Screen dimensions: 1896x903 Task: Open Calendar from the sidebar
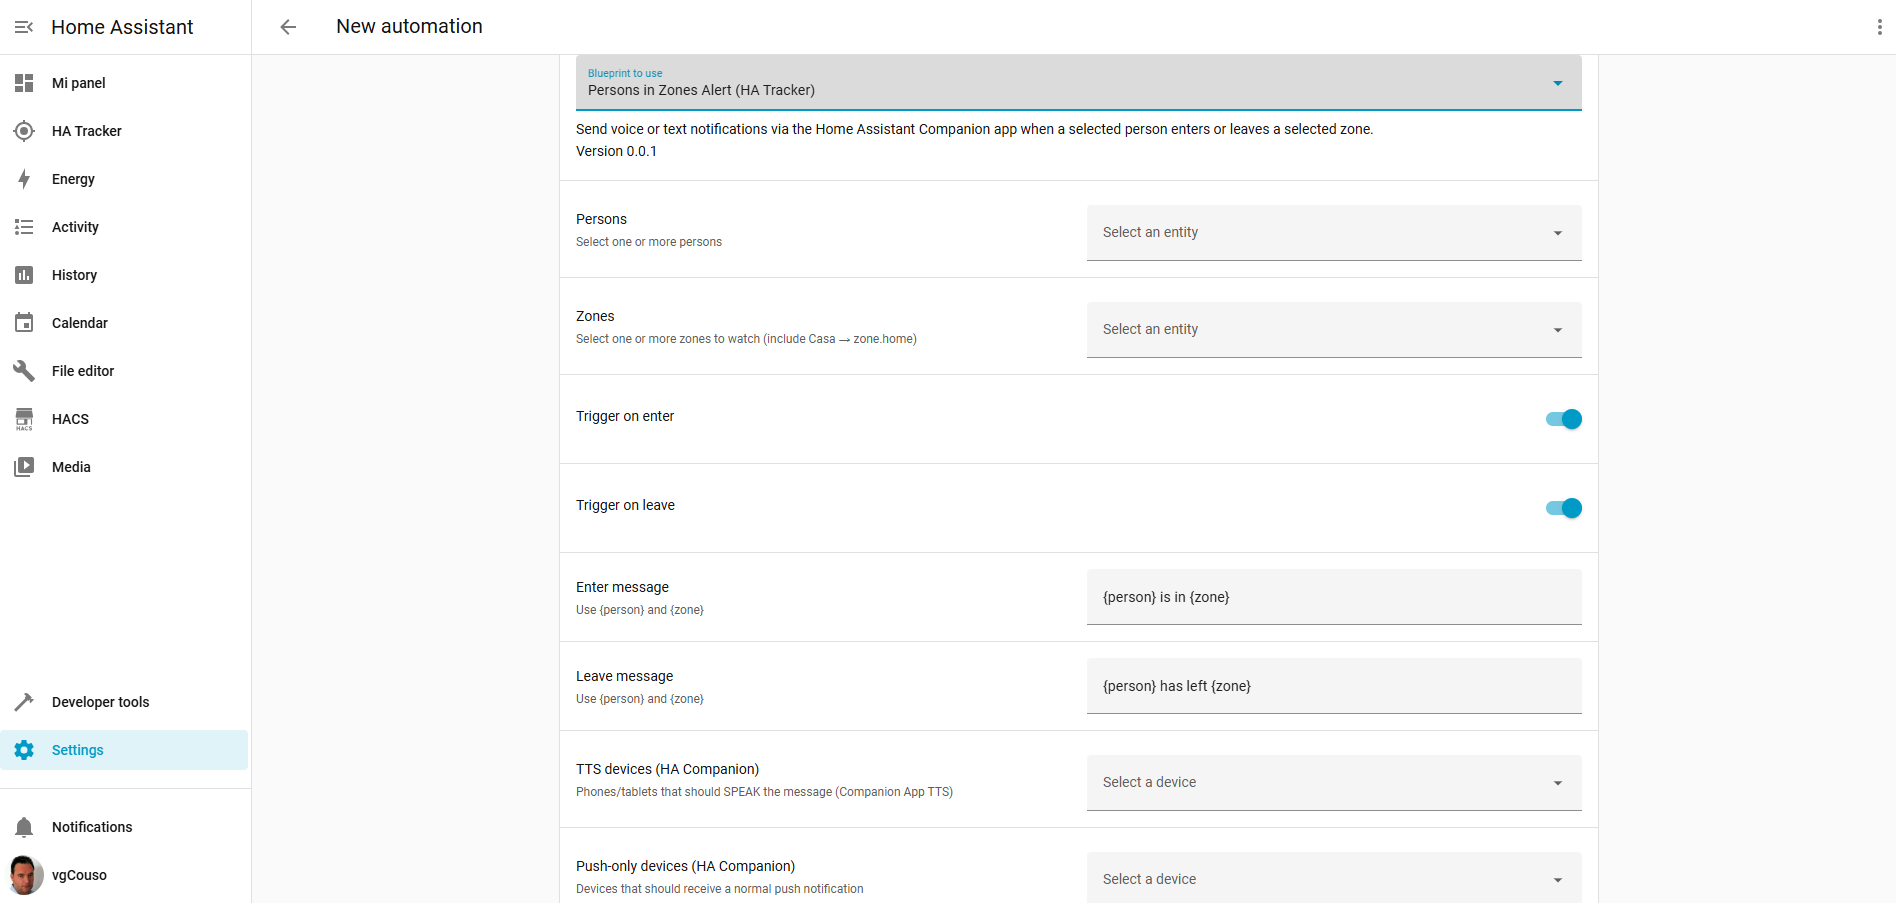[x=125, y=323]
